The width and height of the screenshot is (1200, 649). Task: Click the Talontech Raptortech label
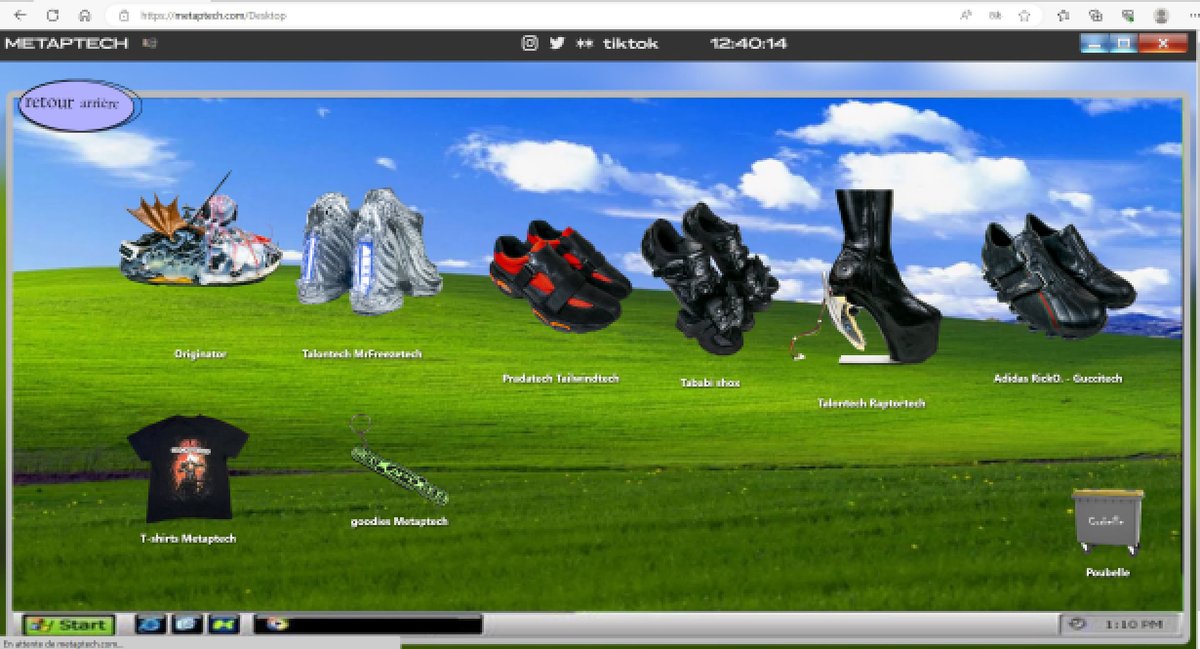pos(871,403)
